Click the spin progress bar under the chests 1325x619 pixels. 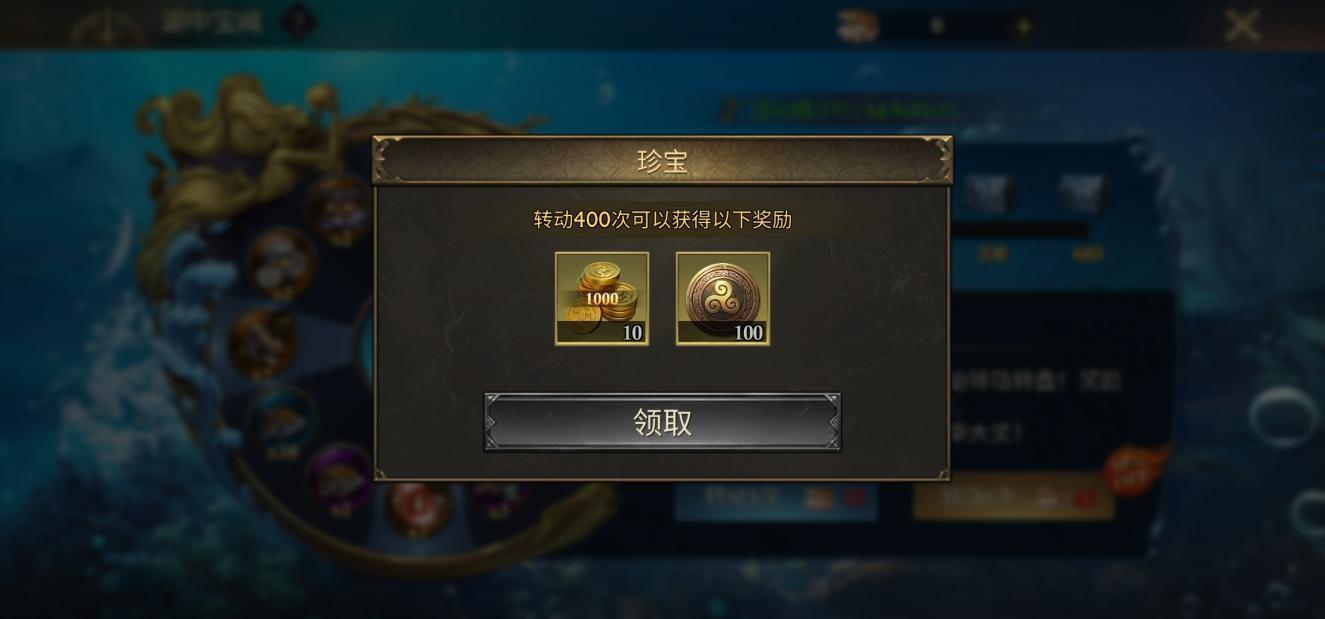1020,231
